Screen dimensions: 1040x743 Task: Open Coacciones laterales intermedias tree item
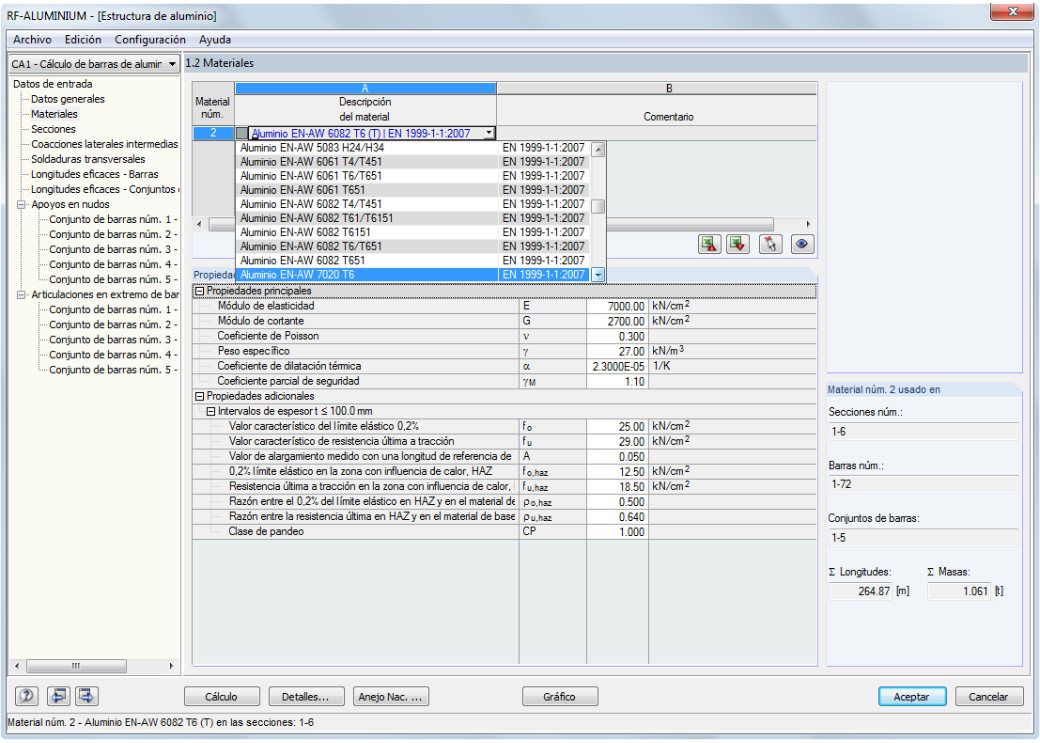(104, 144)
